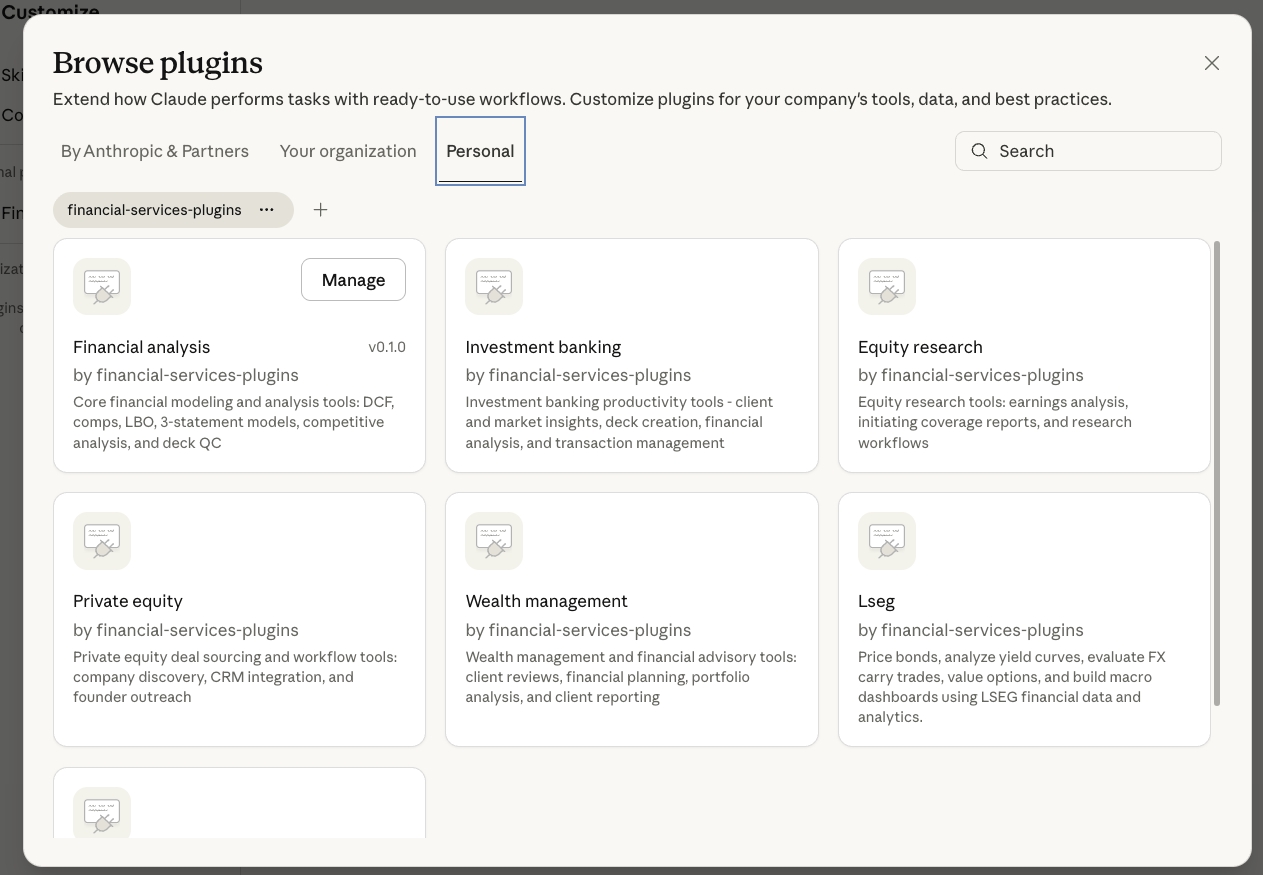Open the financial-services-plugins three-dot menu
This screenshot has width=1263, height=875.
pos(267,210)
